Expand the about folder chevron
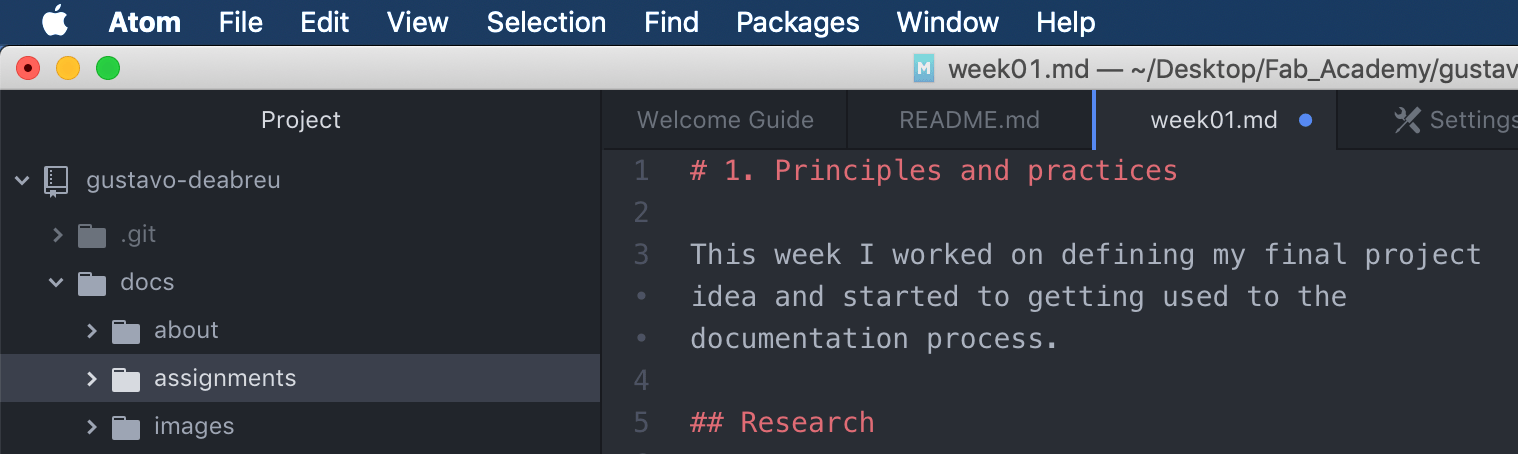The width and height of the screenshot is (1518, 454). [x=92, y=330]
